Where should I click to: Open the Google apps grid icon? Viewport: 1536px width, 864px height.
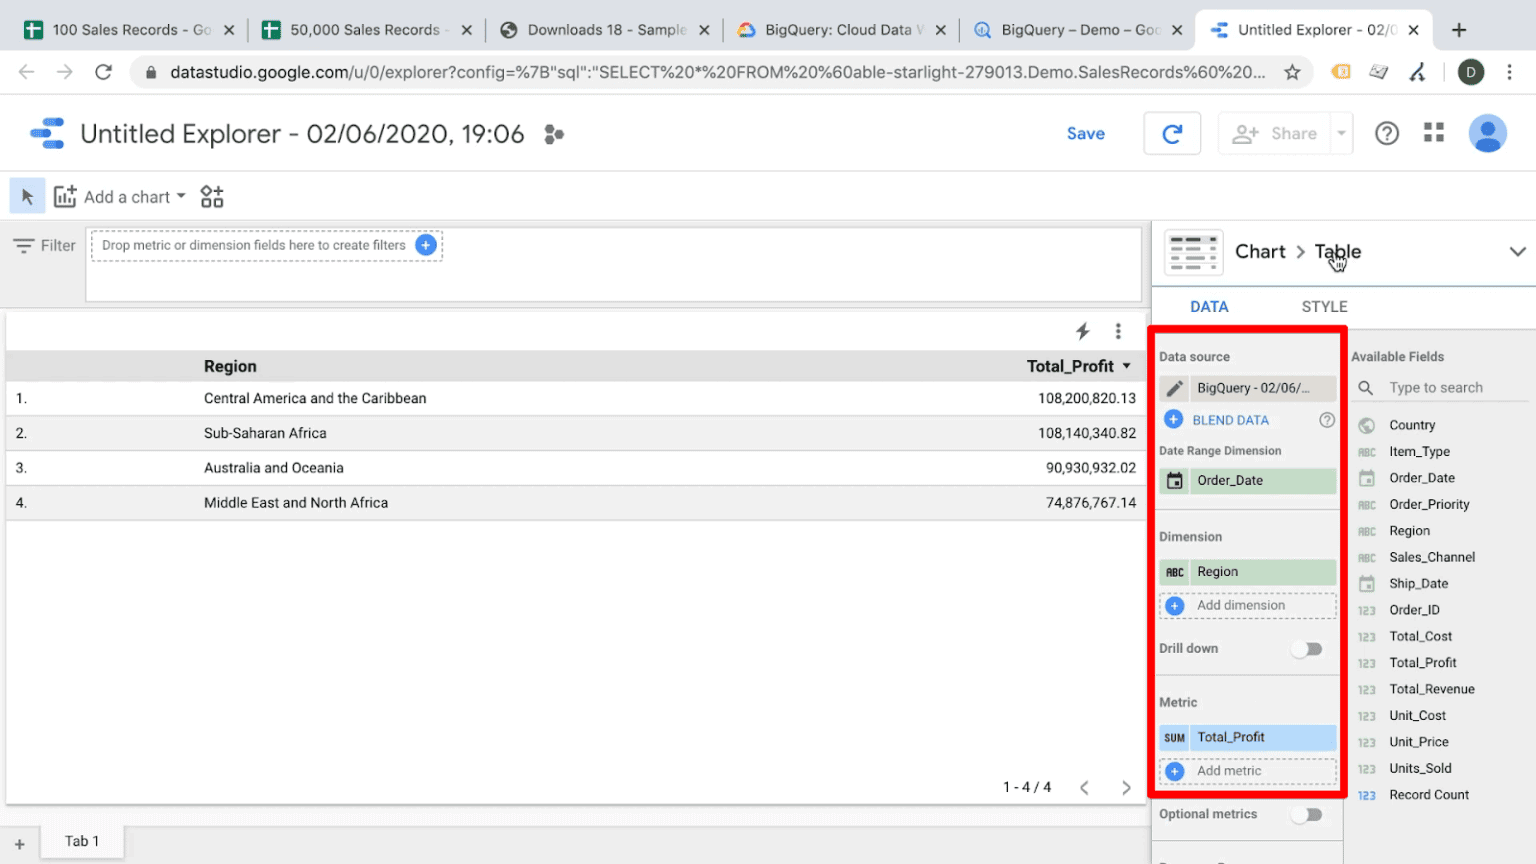pos(1433,132)
